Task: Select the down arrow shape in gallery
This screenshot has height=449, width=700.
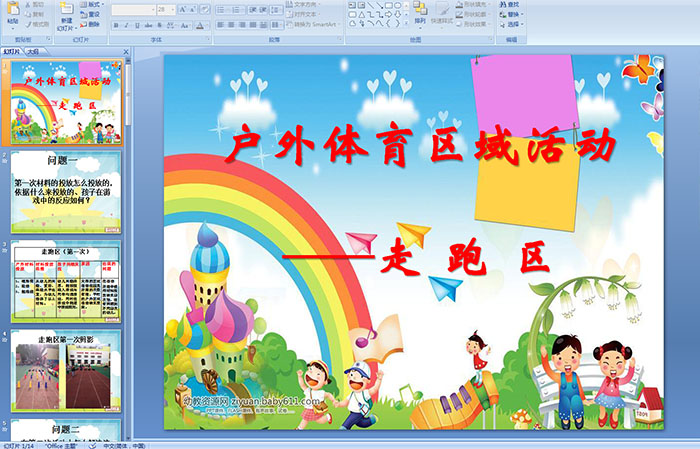Action: 397,14
